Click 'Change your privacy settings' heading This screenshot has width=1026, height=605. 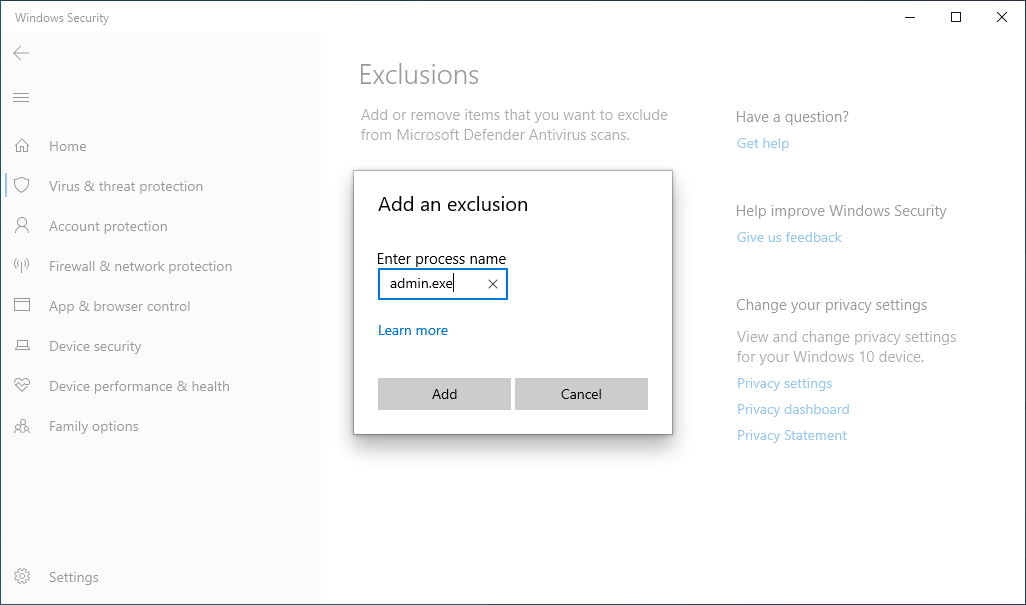pyautogui.click(x=831, y=305)
